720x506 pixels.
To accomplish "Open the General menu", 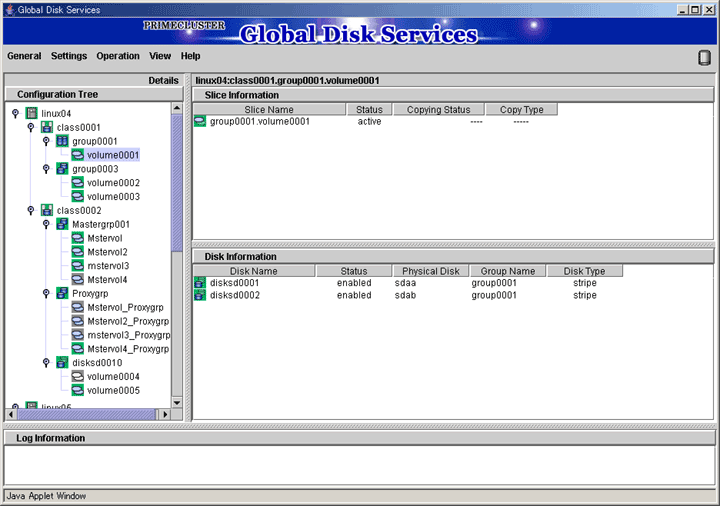I will click(x=24, y=56).
